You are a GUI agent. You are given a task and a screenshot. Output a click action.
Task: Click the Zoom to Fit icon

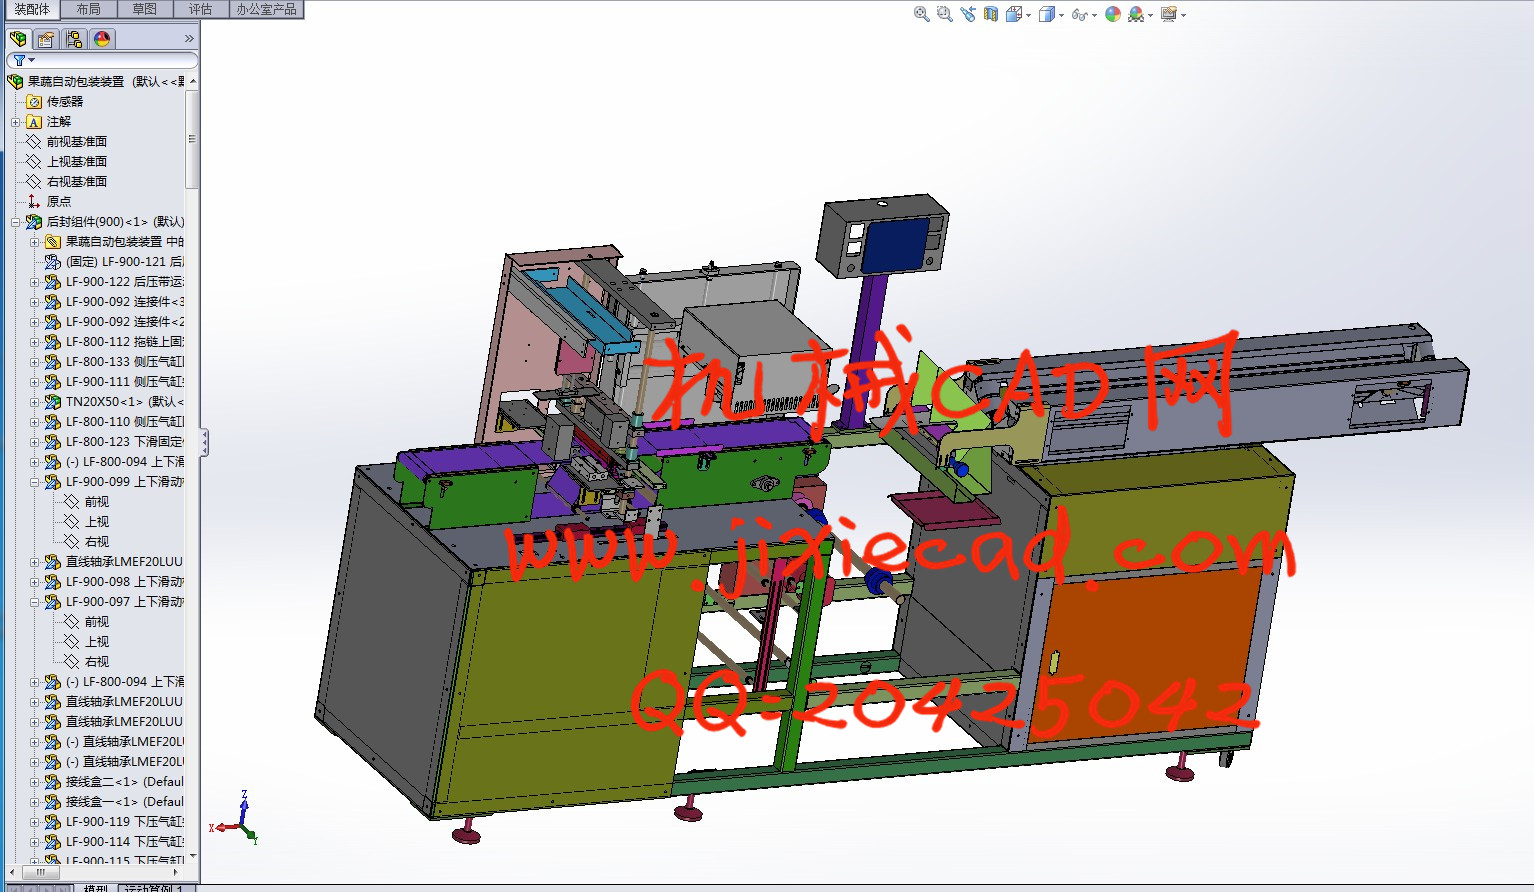(921, 14)
